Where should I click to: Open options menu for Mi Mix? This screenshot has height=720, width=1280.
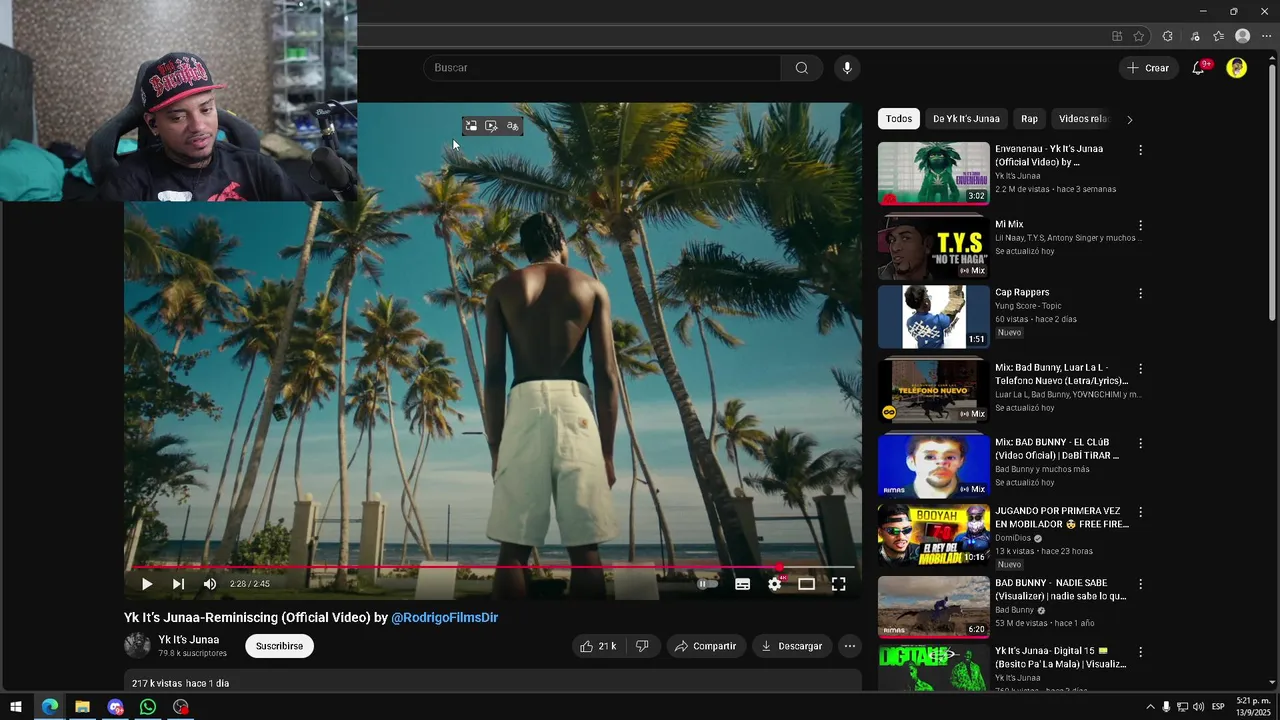pos(1140,225)
